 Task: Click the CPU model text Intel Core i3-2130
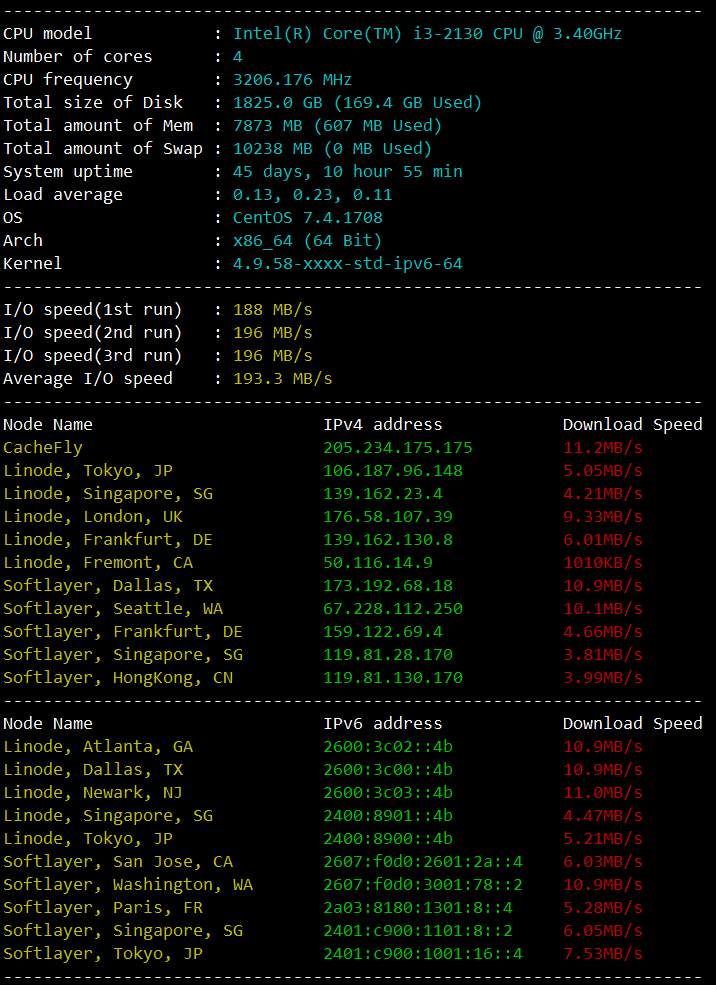coord(427,34)
